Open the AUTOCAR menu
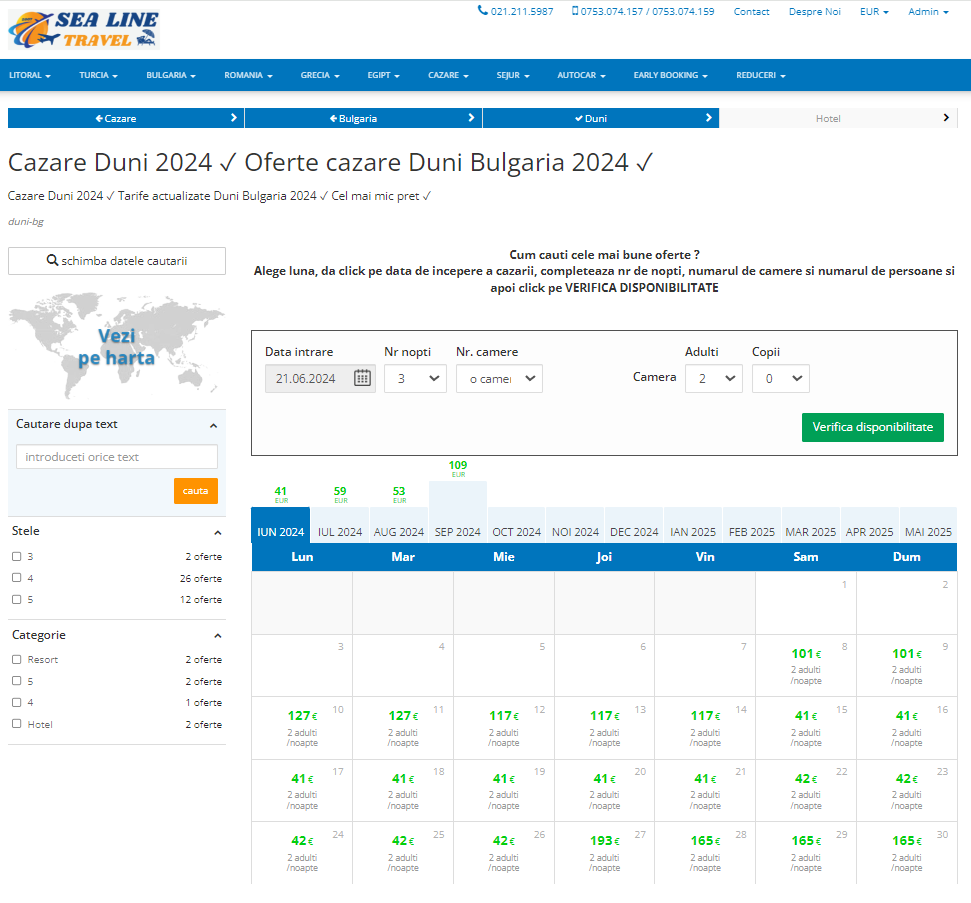971x903 pixels. (x=581, y=75)
